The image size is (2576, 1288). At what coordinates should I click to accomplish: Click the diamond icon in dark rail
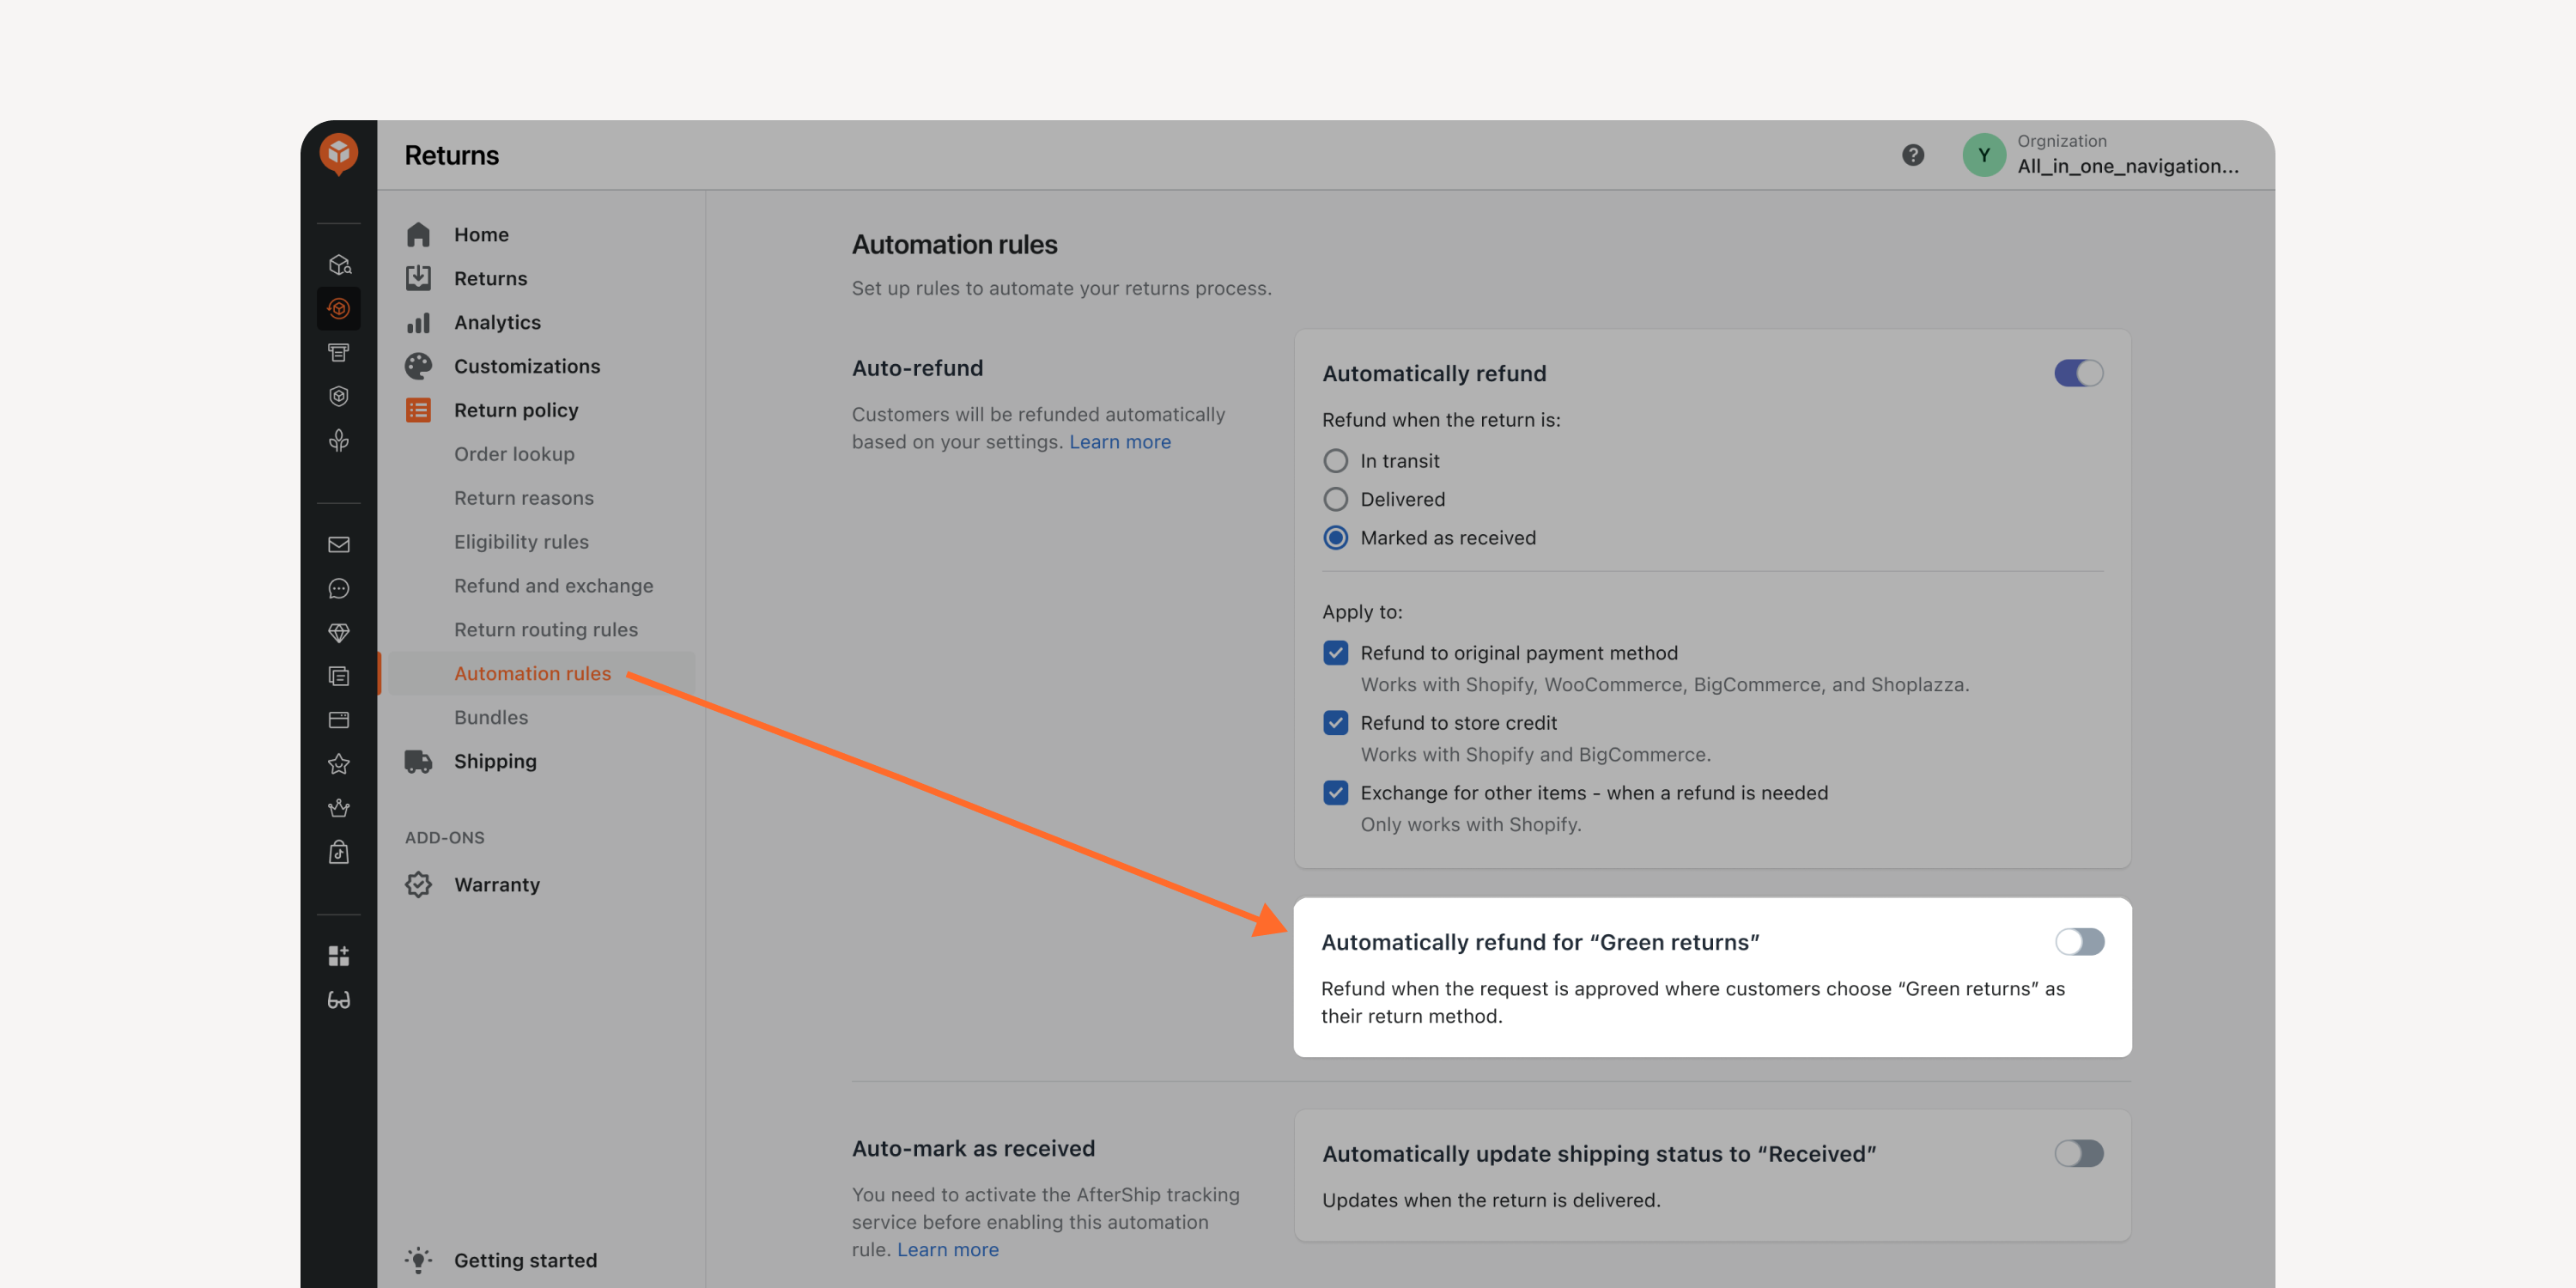pos(339,633)
